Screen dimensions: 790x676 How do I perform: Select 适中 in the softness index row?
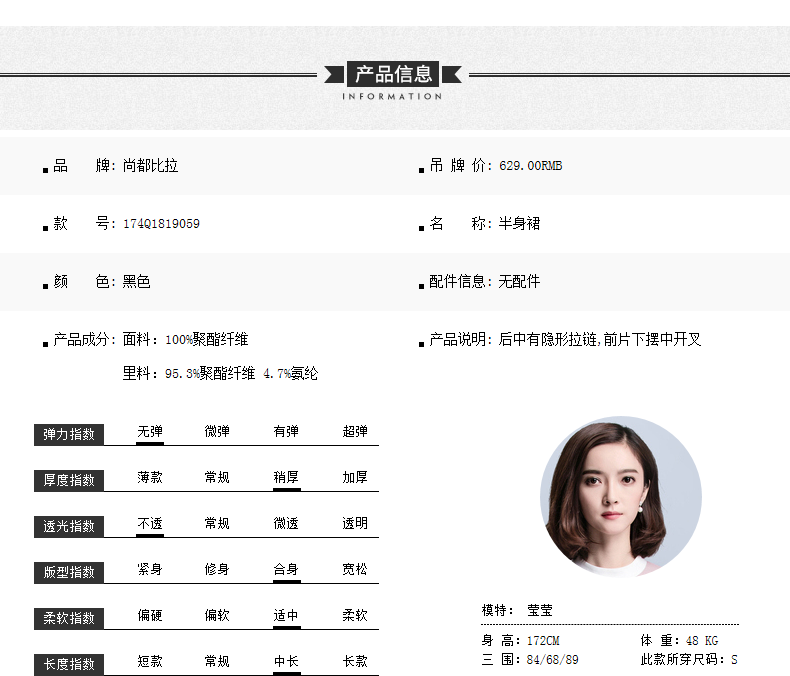click(x=286, y=616)
